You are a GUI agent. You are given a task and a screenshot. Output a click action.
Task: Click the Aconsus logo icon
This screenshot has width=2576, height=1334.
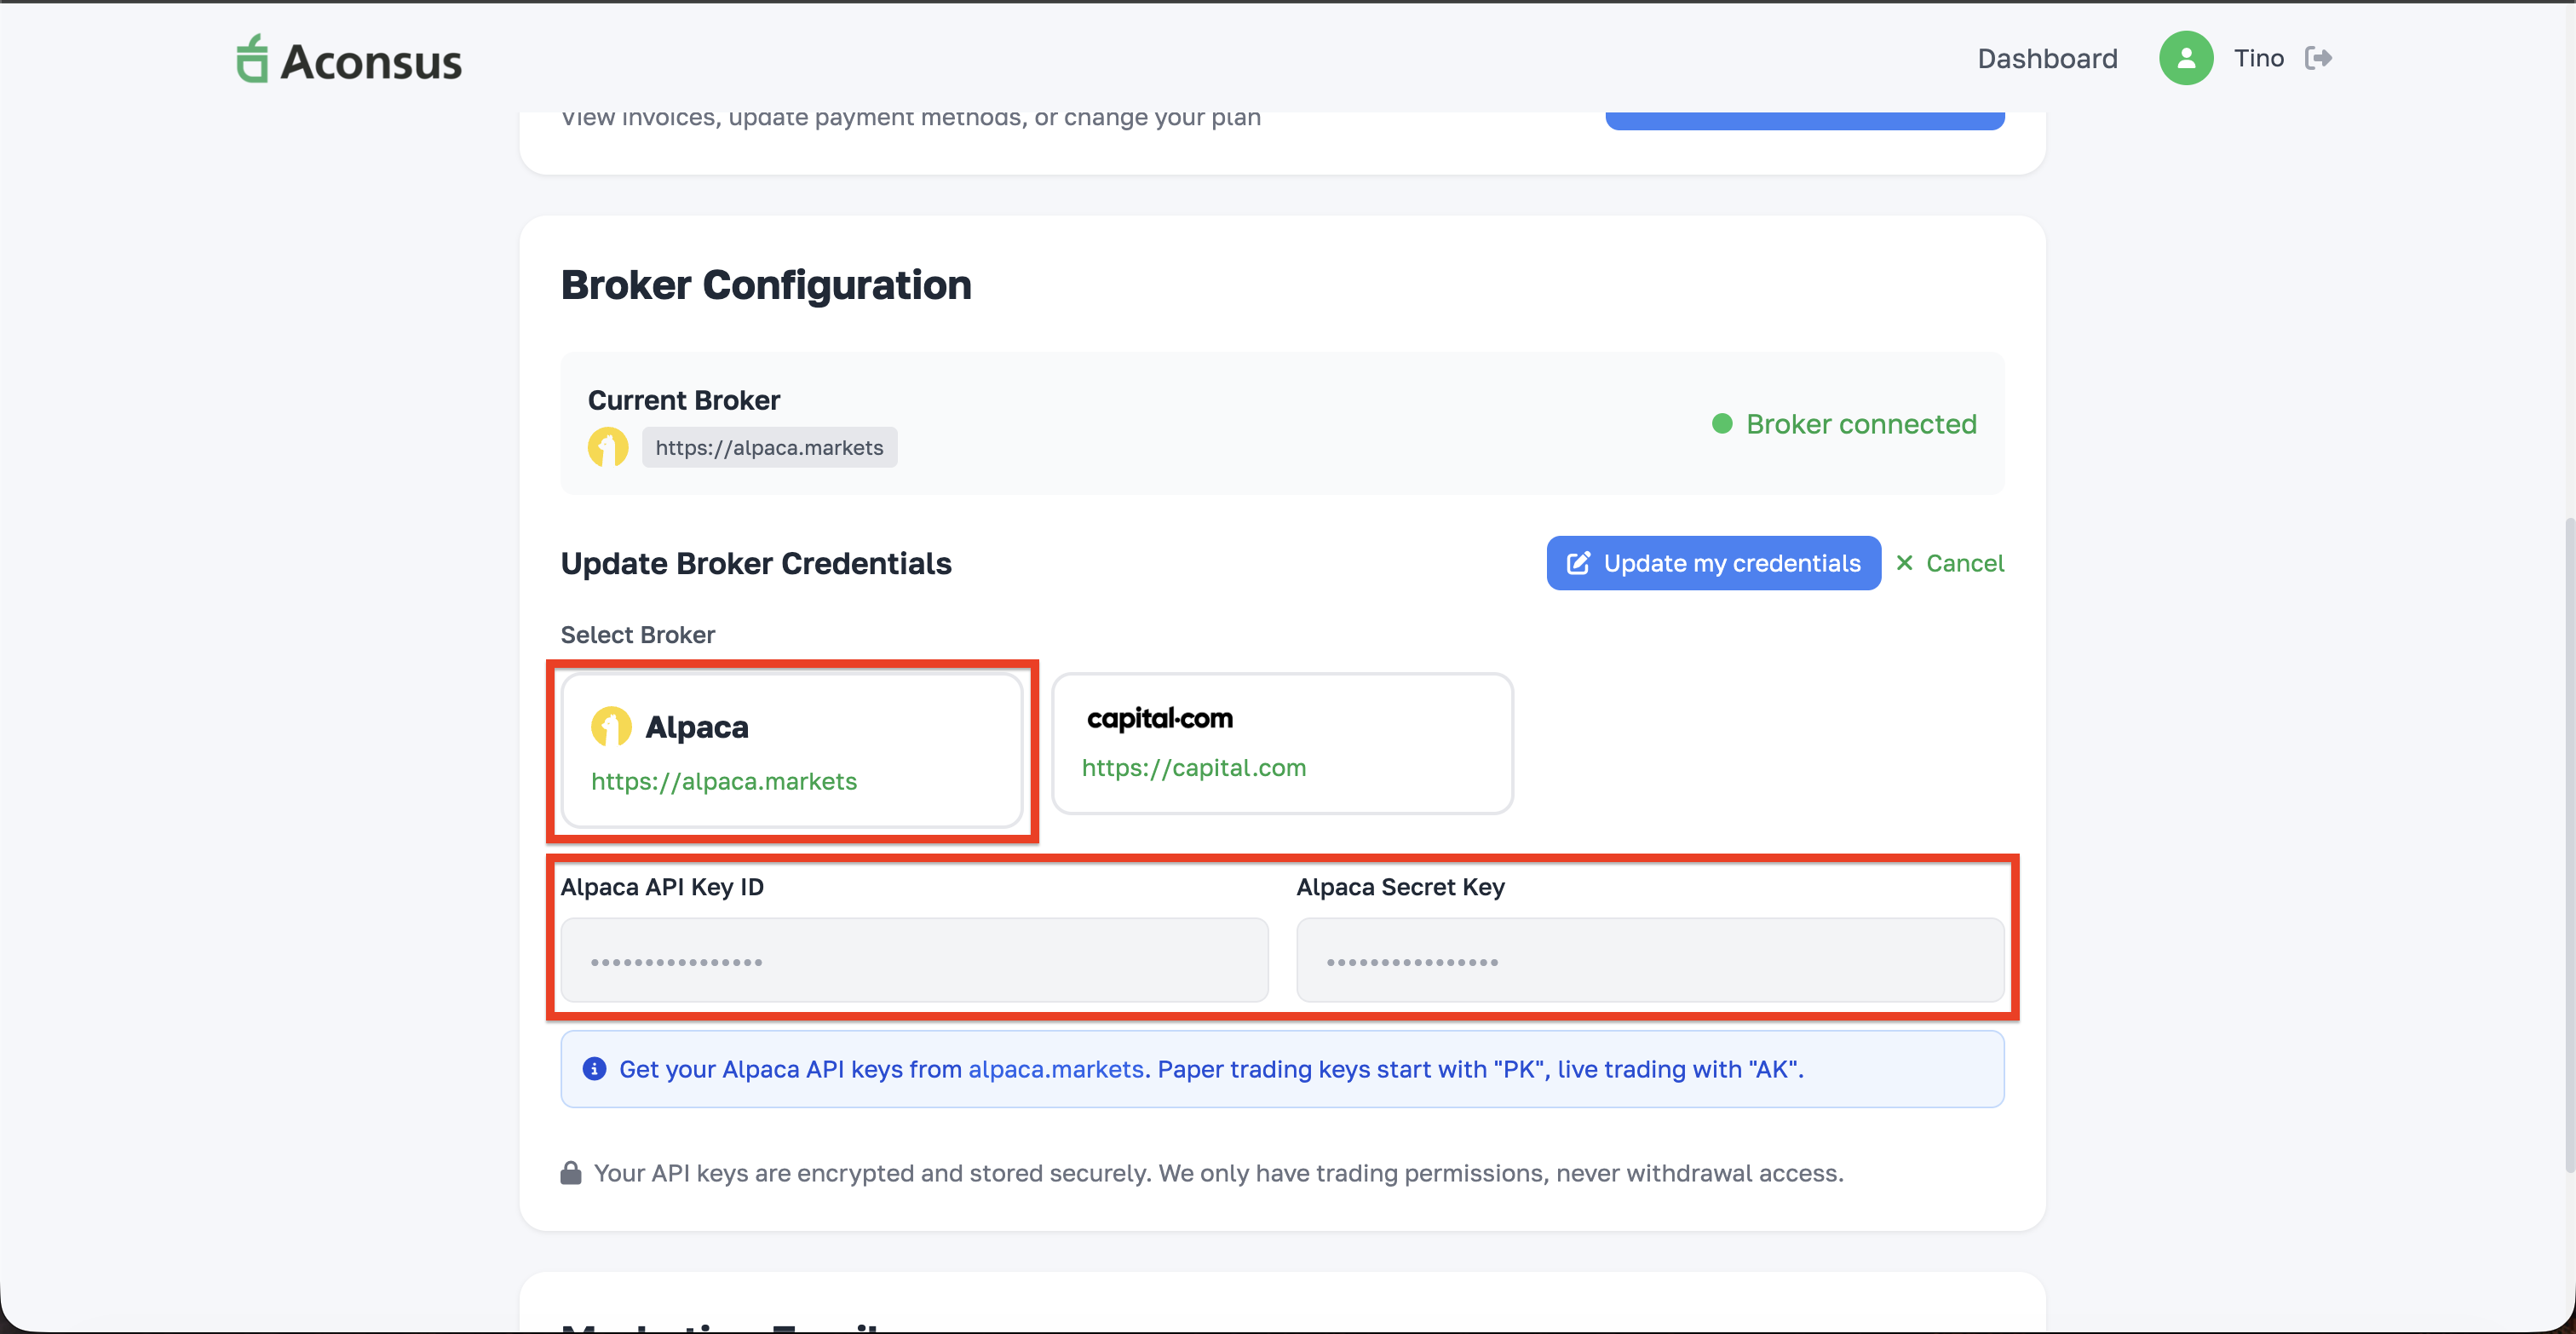pos(252,58)
